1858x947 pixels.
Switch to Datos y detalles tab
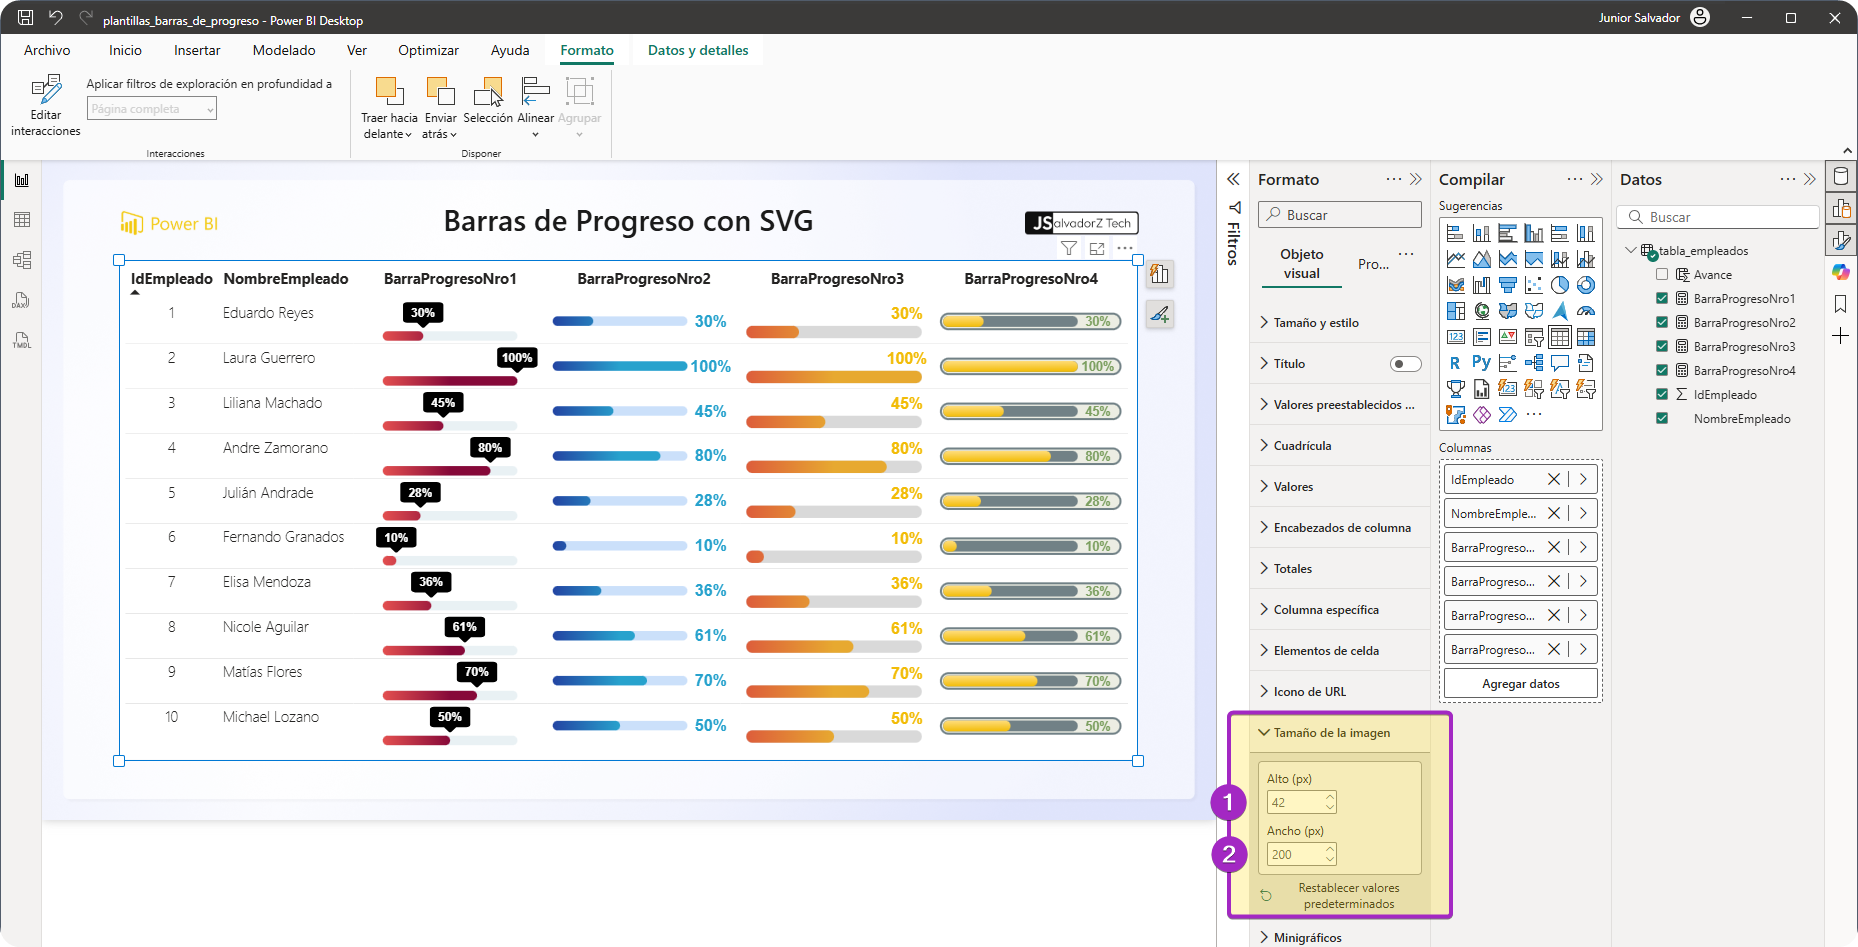point(697,50)
